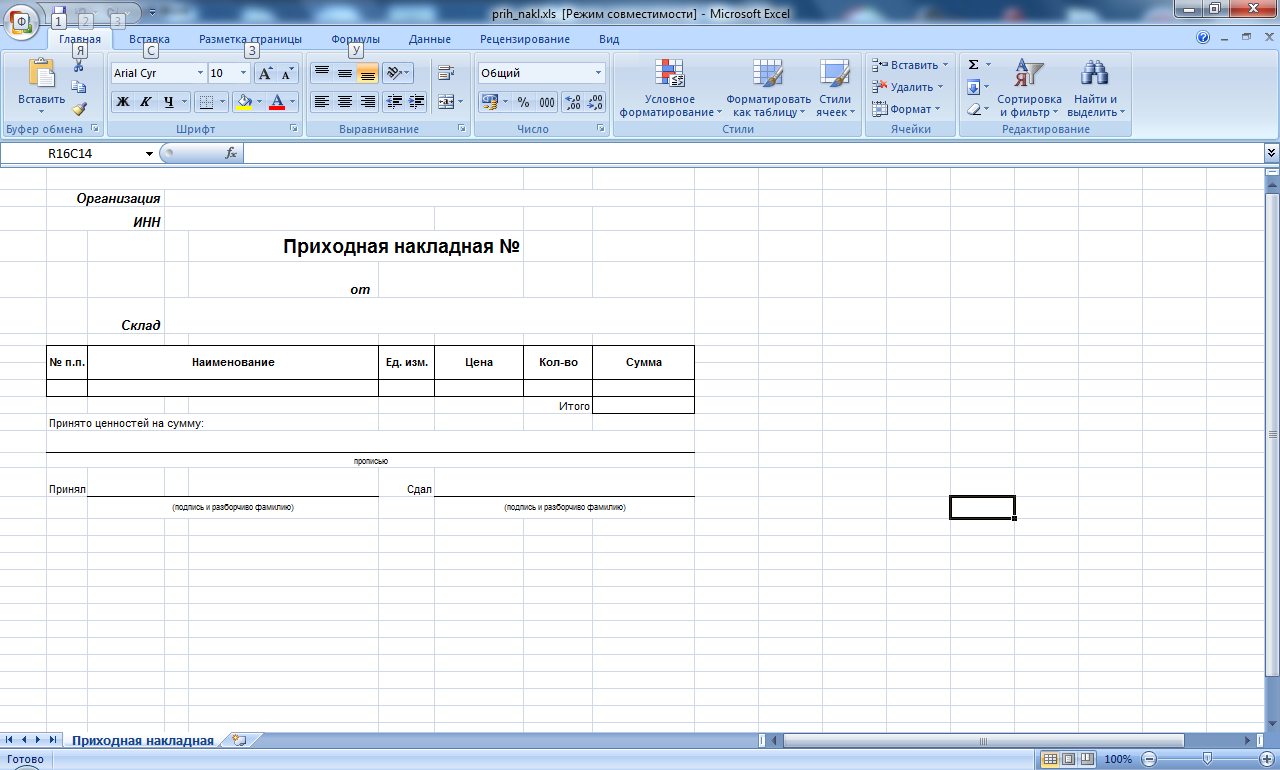Screen dimensions: 1280x770
Task: Toggle italic К formatting
Action: pyautogui.click(x=145, y=102)
